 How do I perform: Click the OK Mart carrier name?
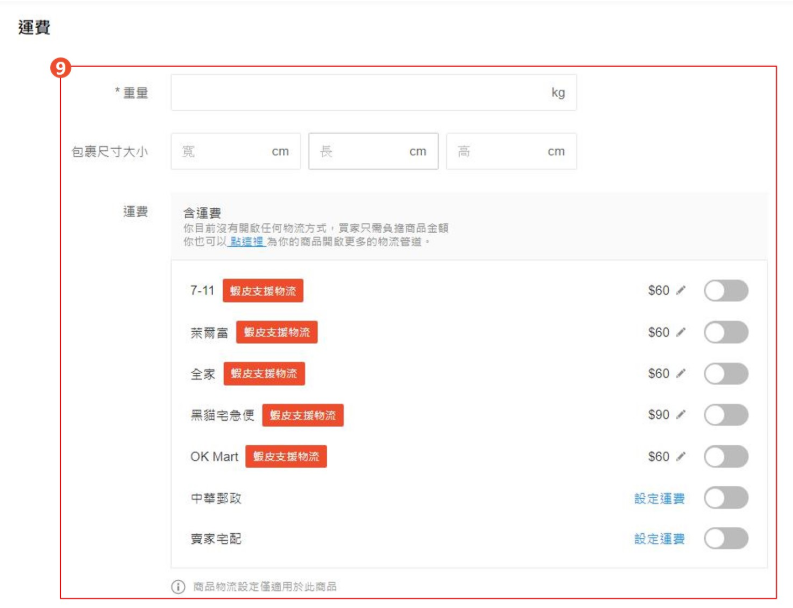coord(214,457)
